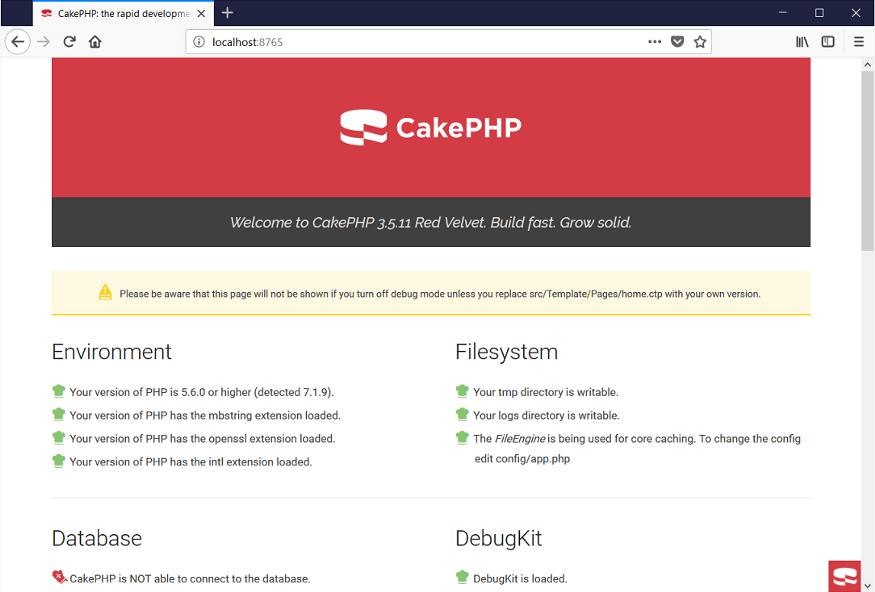
Task: Open the Firefox hamburger menu
Action: click(x=859, y=42)
